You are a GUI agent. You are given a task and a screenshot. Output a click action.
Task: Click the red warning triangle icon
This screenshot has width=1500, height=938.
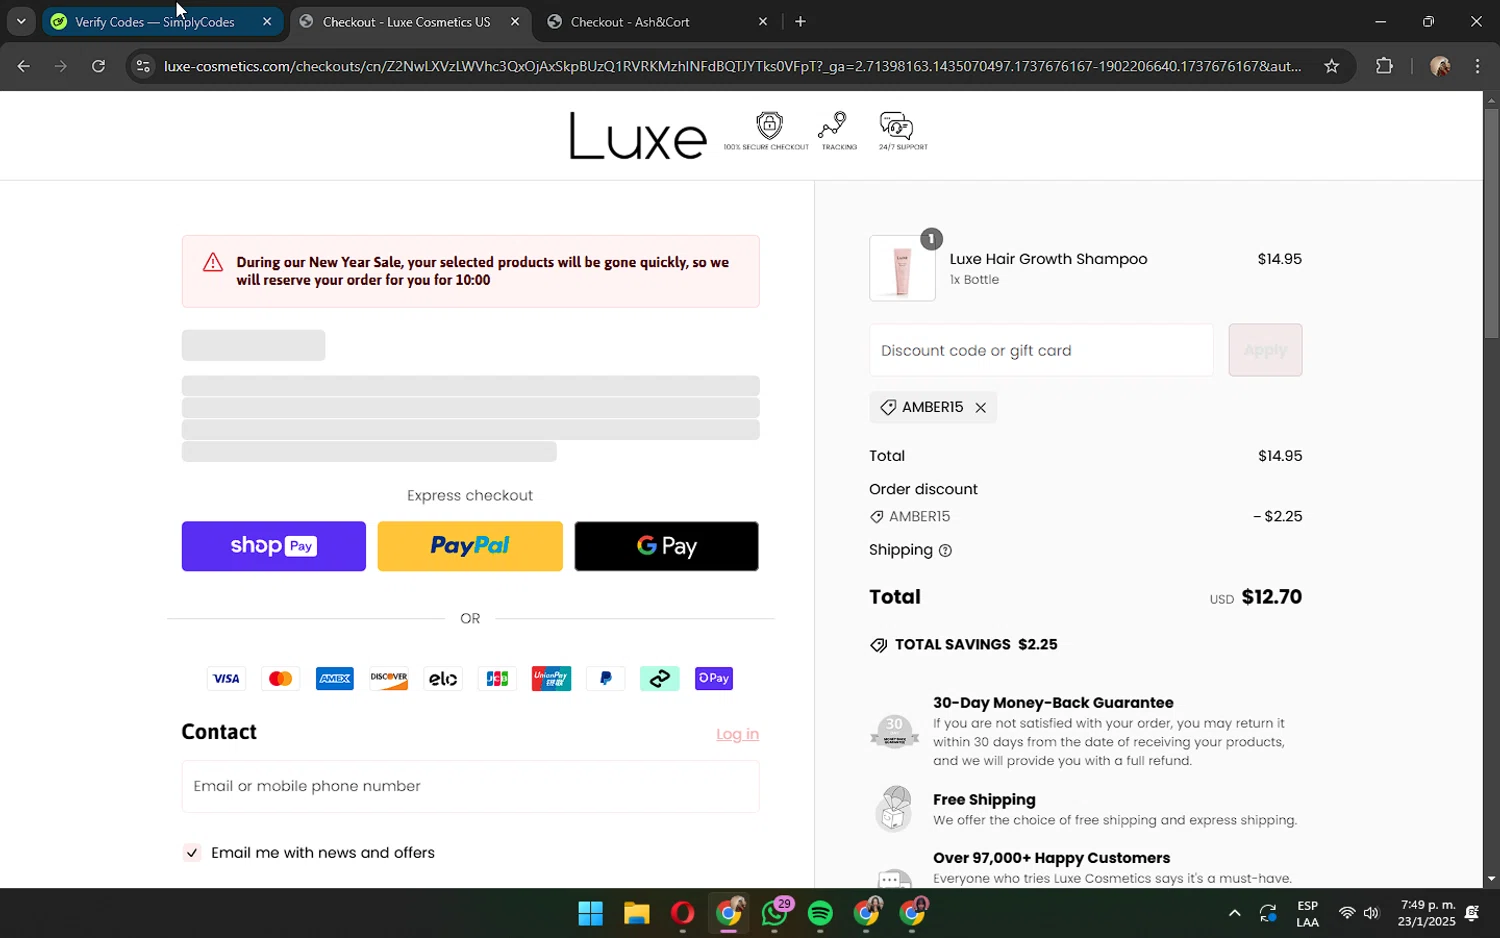point(213,262)
